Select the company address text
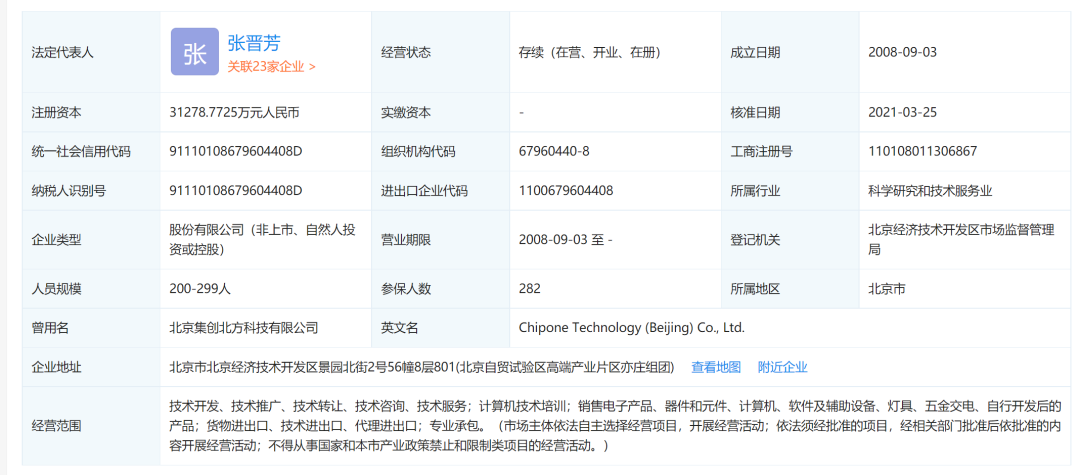The height and width of the screenshot is (475, 1080). pos(422,367)
